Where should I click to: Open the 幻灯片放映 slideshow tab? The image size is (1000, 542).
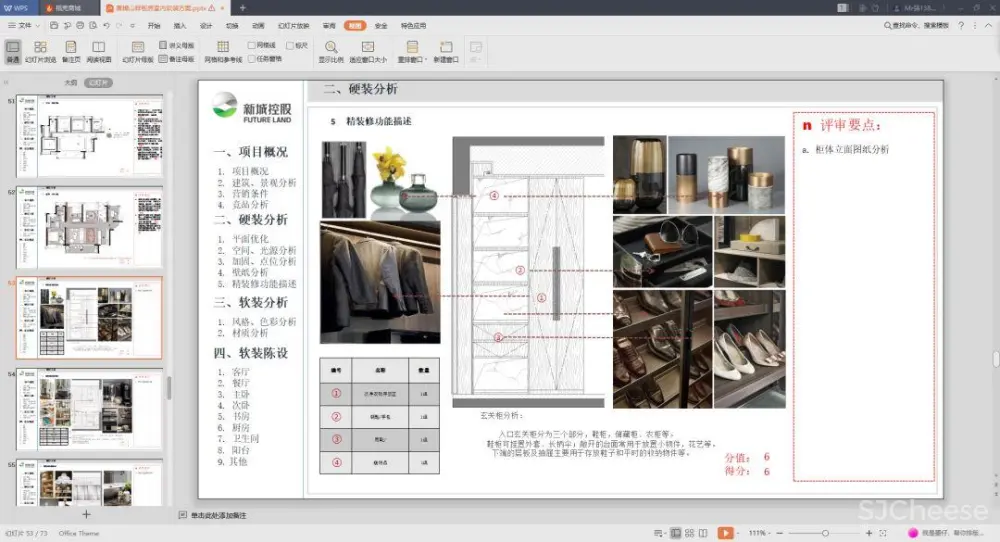pos(293,25)
